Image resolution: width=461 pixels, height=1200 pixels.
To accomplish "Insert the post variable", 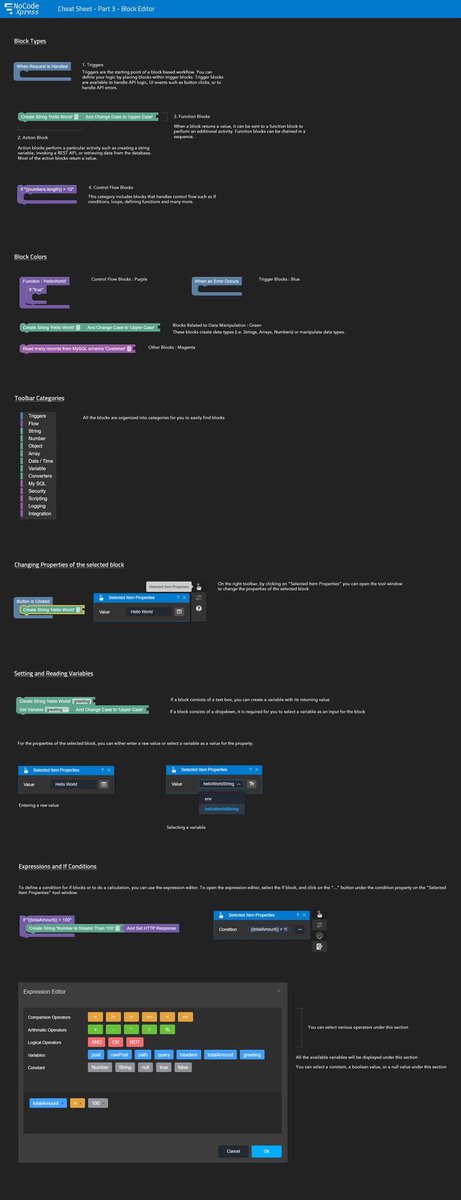I will click(96, 1055).
